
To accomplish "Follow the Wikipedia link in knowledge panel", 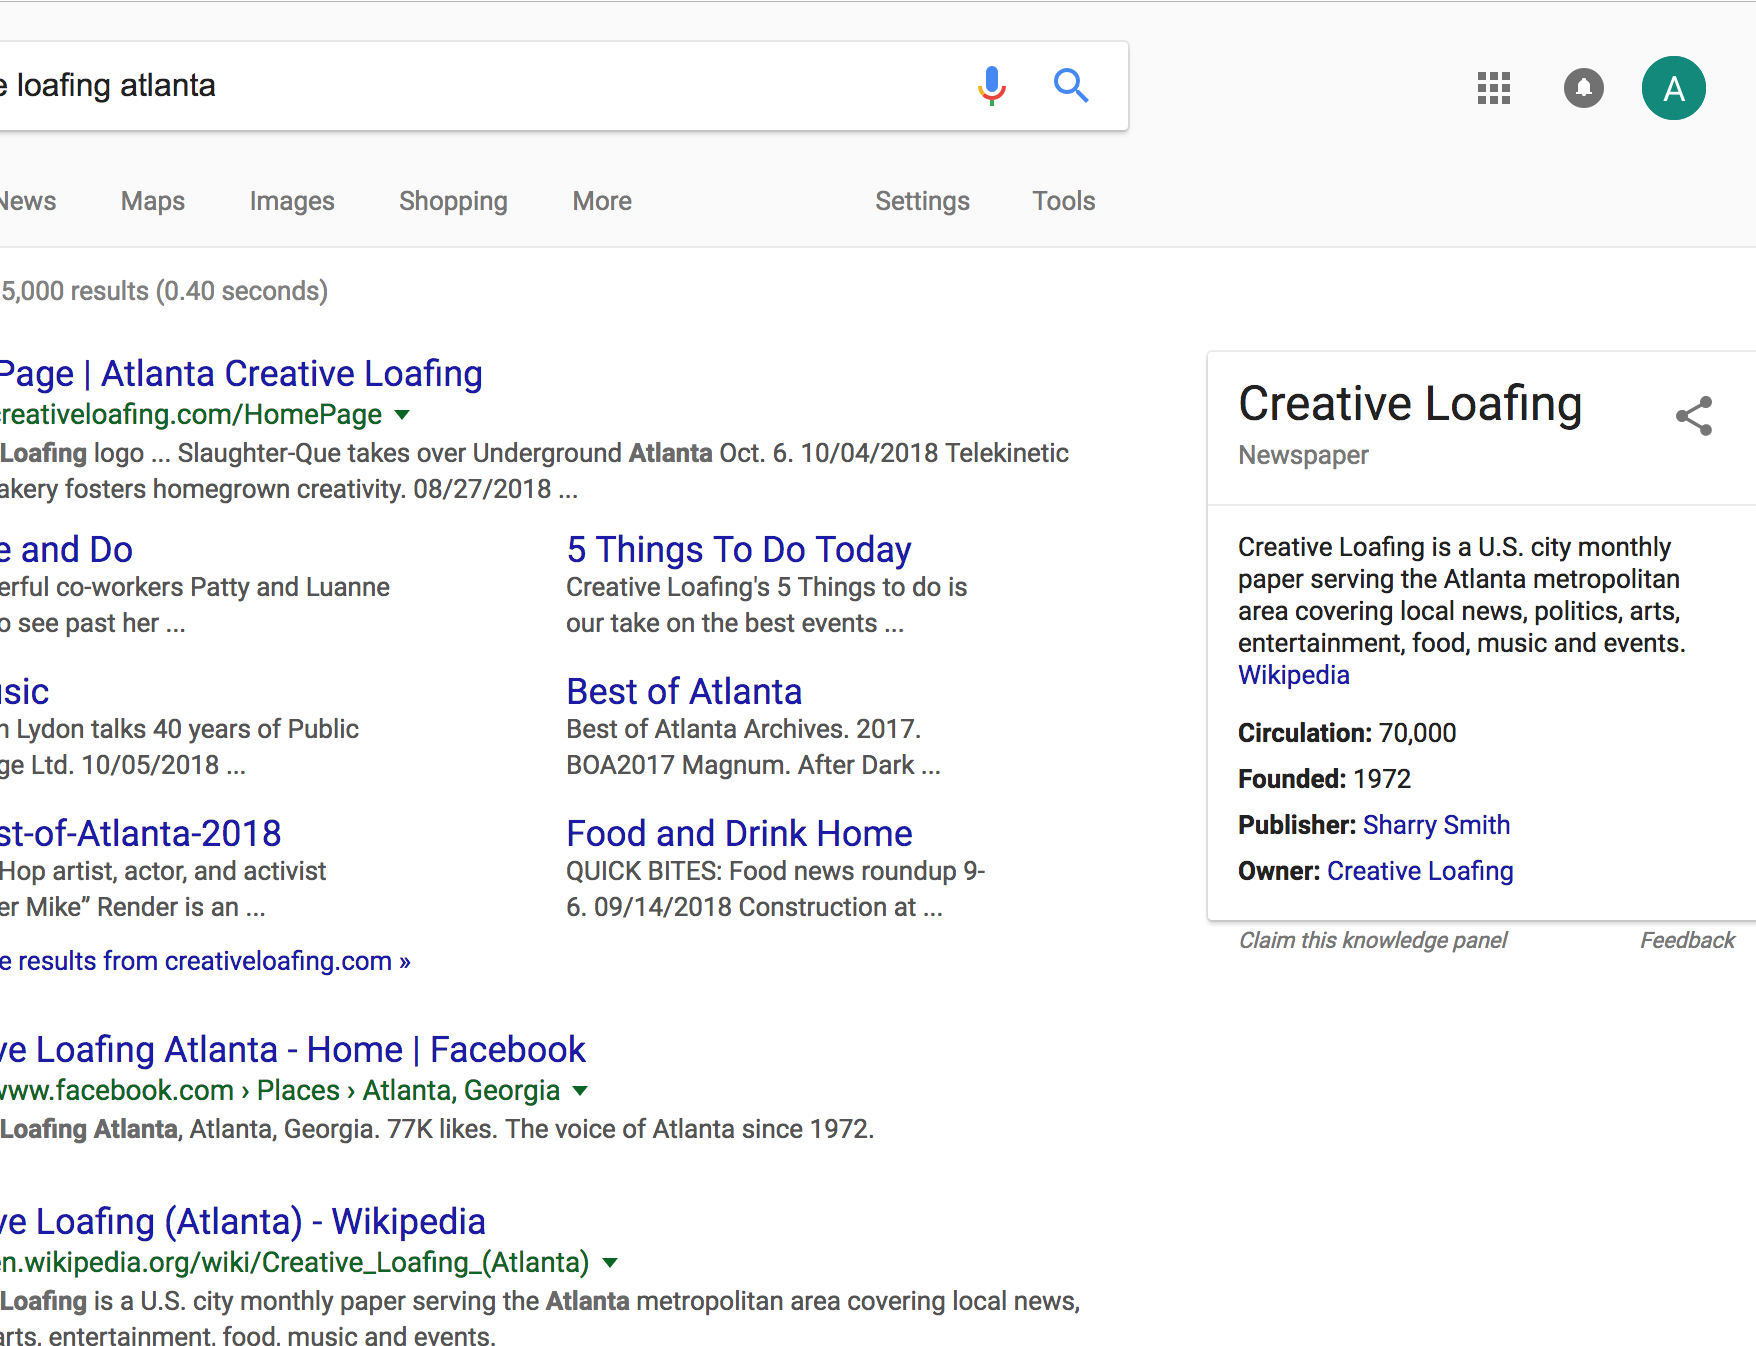I will 1294,676.
